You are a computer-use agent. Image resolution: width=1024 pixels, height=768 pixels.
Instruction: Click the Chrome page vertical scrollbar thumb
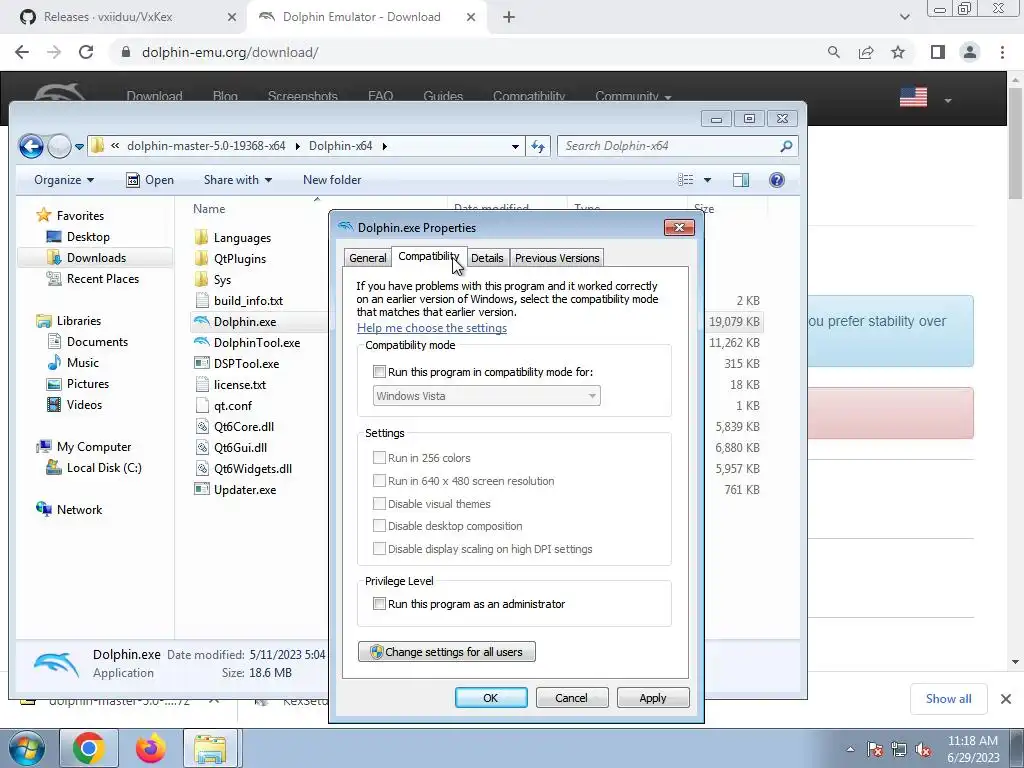(1016, 142)
